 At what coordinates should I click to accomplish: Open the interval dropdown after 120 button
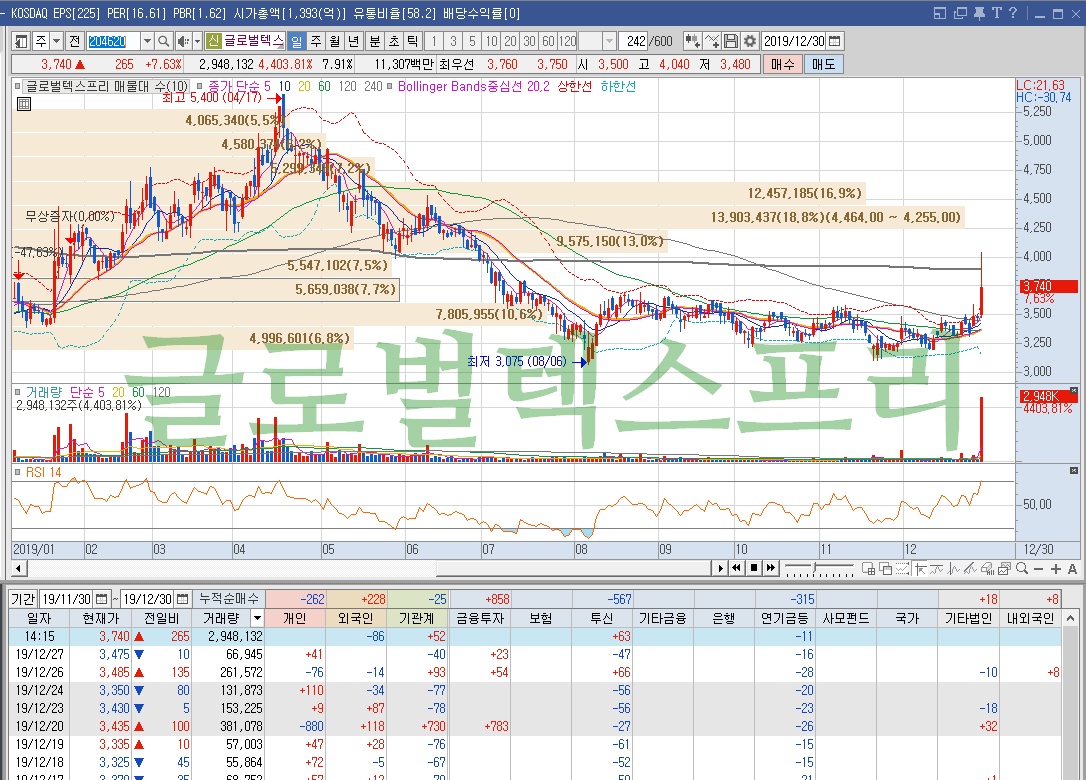pyautogui.click(x=609, y=42)
